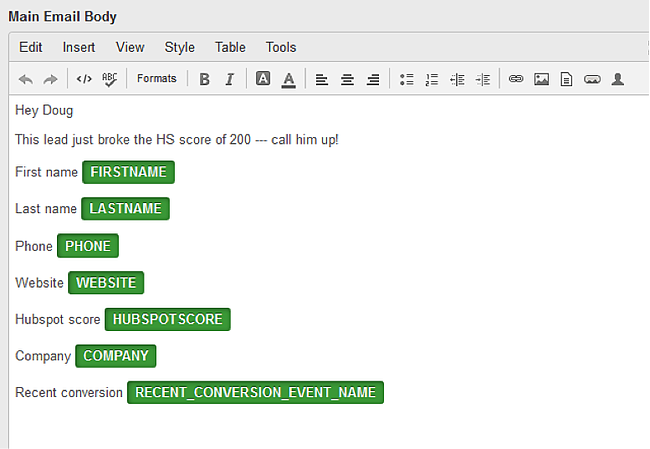Open the Formats dropdown
650x449 pixels.
click(x=156, y=79)
